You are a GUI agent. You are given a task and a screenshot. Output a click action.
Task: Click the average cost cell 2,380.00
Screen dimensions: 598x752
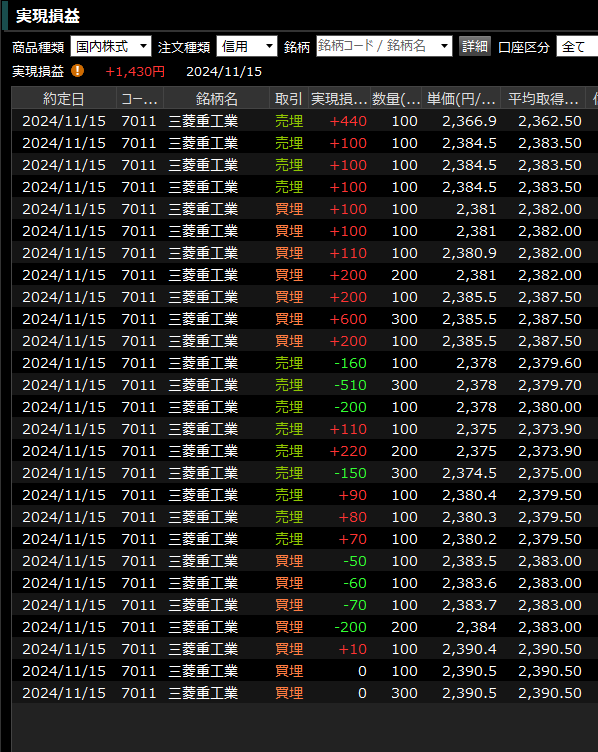coord(550,407)
